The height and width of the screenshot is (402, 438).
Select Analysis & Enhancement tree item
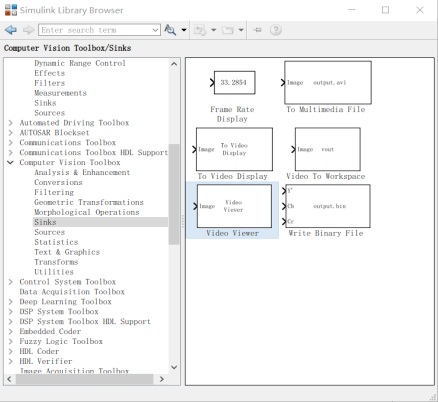tap(82, 172)
